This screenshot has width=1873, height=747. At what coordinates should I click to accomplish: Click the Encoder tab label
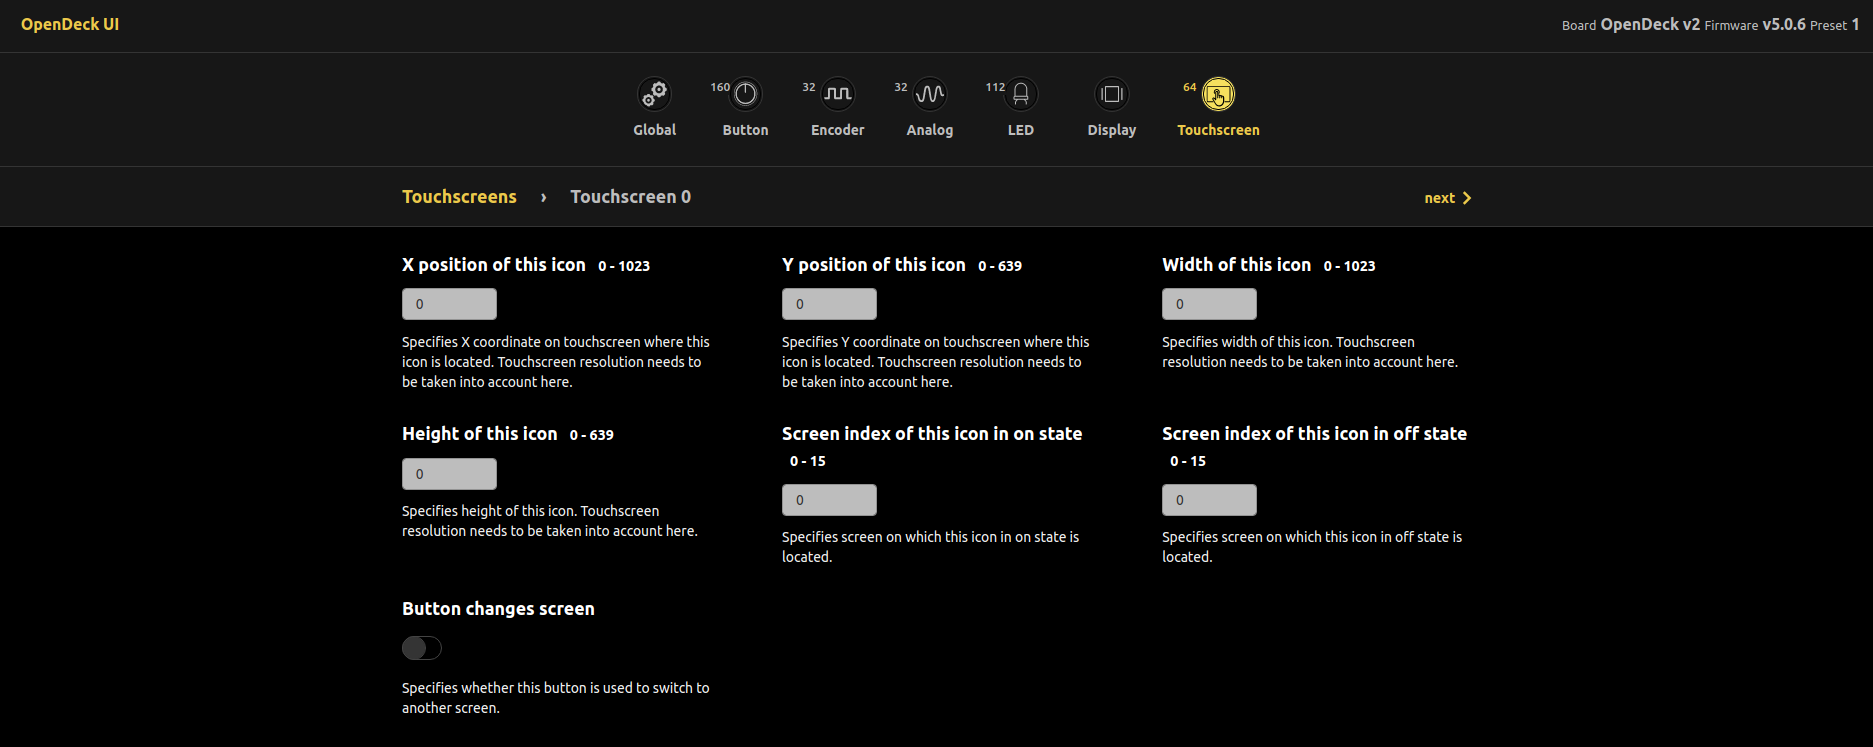click(x=838, y=130)
